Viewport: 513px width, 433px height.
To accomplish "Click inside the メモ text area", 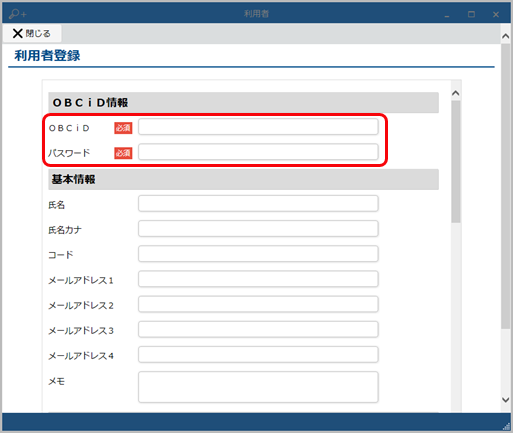I will [258, 387].
